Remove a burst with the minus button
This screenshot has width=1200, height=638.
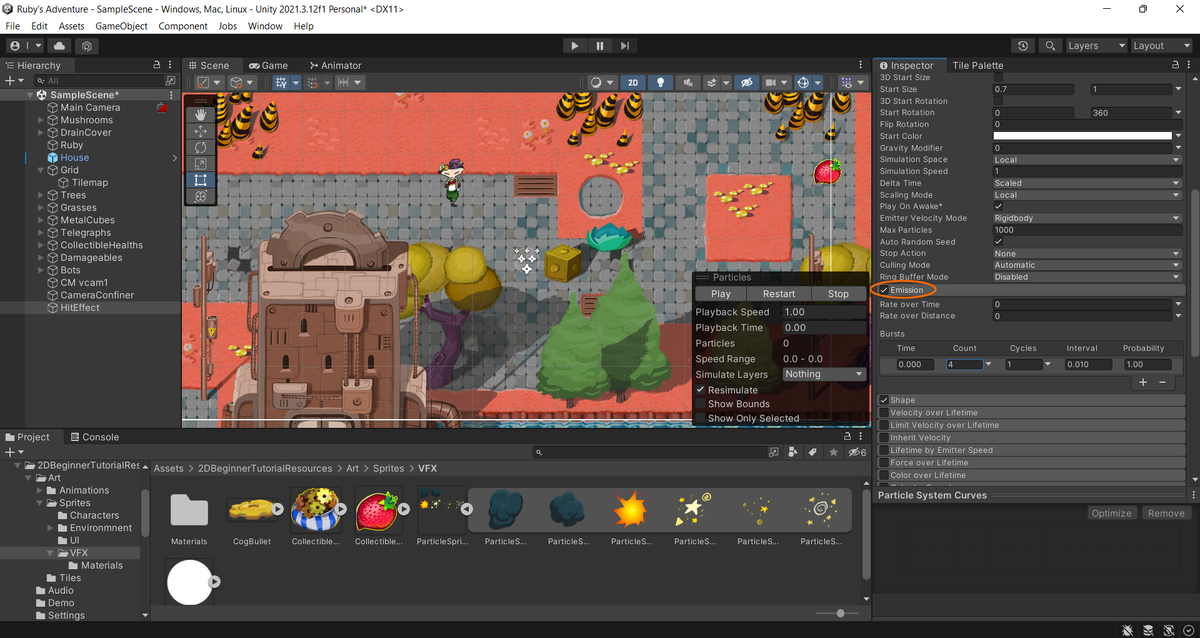pyautogui.click(x=1162, y=382)
